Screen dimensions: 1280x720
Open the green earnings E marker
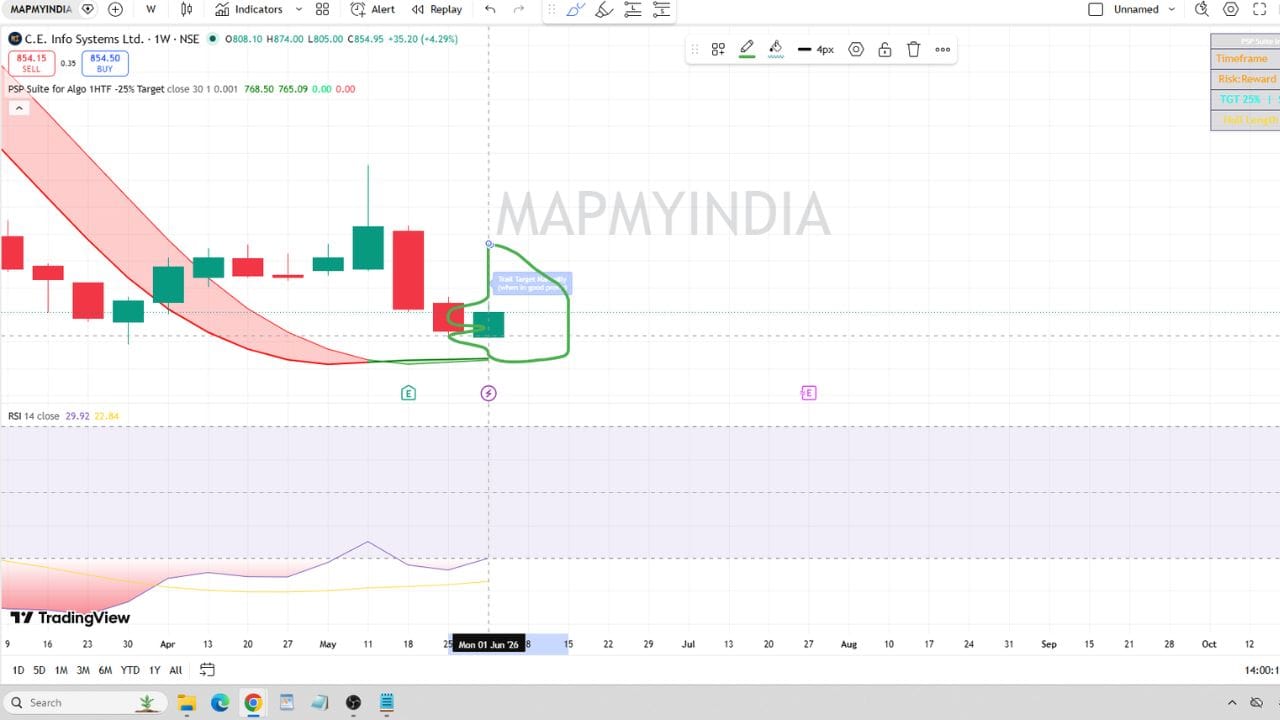pyautogui.click(x=408, y=393)
